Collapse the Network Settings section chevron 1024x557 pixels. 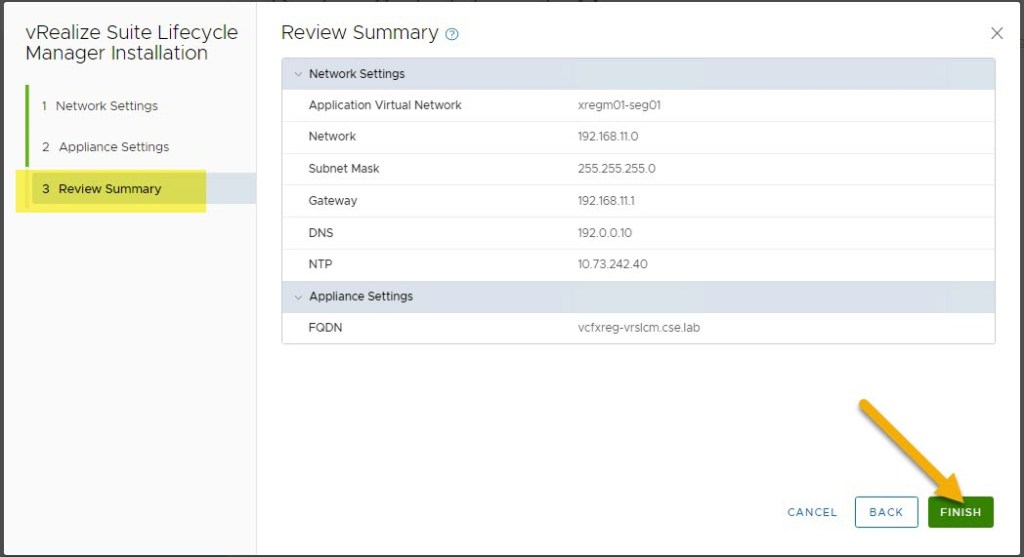coord(296,74)
